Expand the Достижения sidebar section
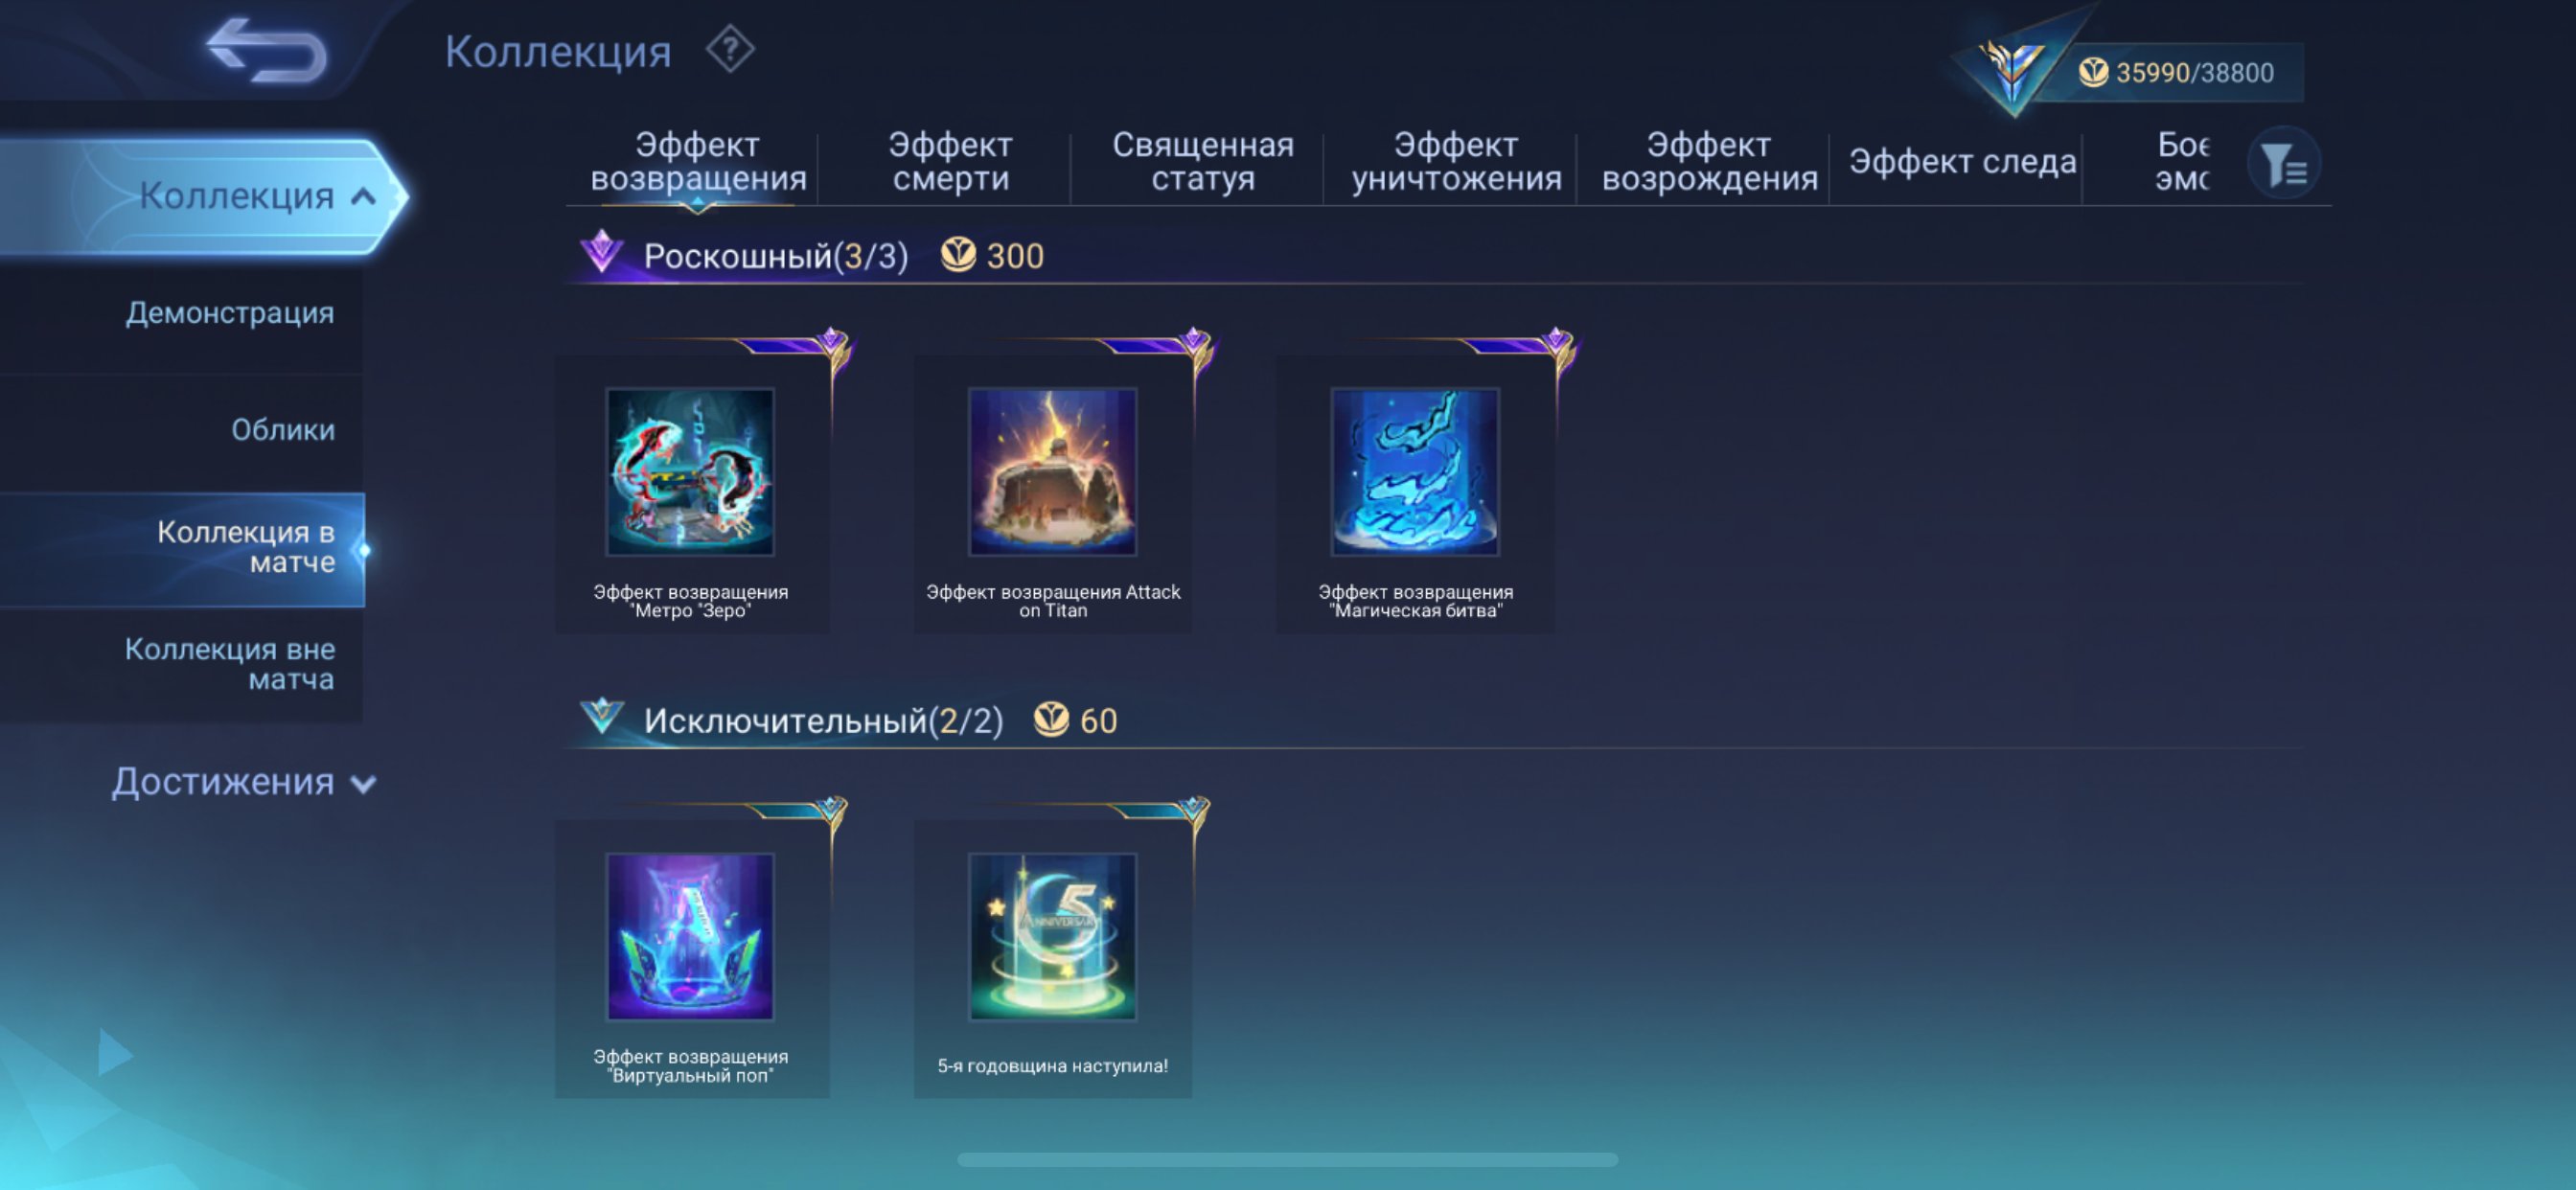 pos(243,782)
